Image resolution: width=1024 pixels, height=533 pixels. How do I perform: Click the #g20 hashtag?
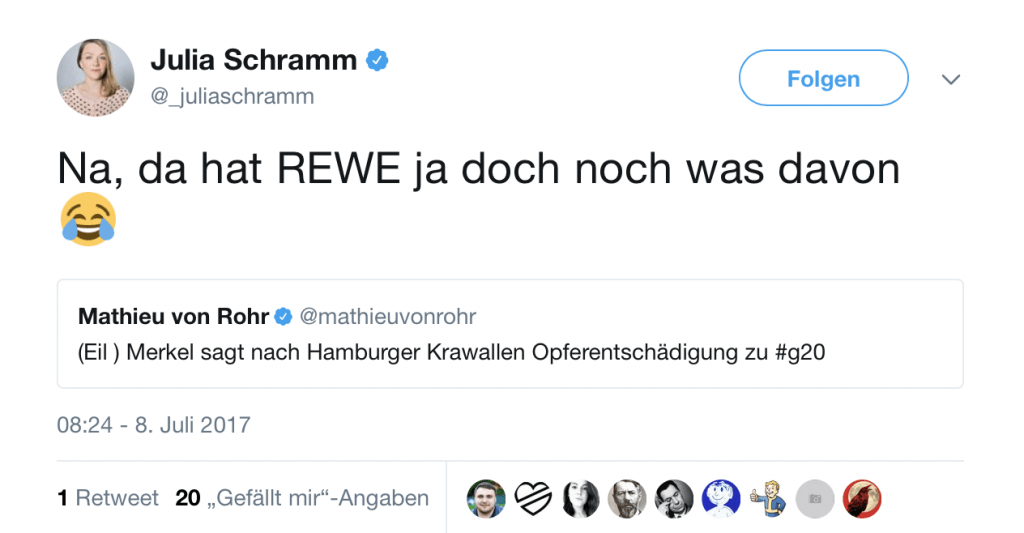(x=799, y=353)
